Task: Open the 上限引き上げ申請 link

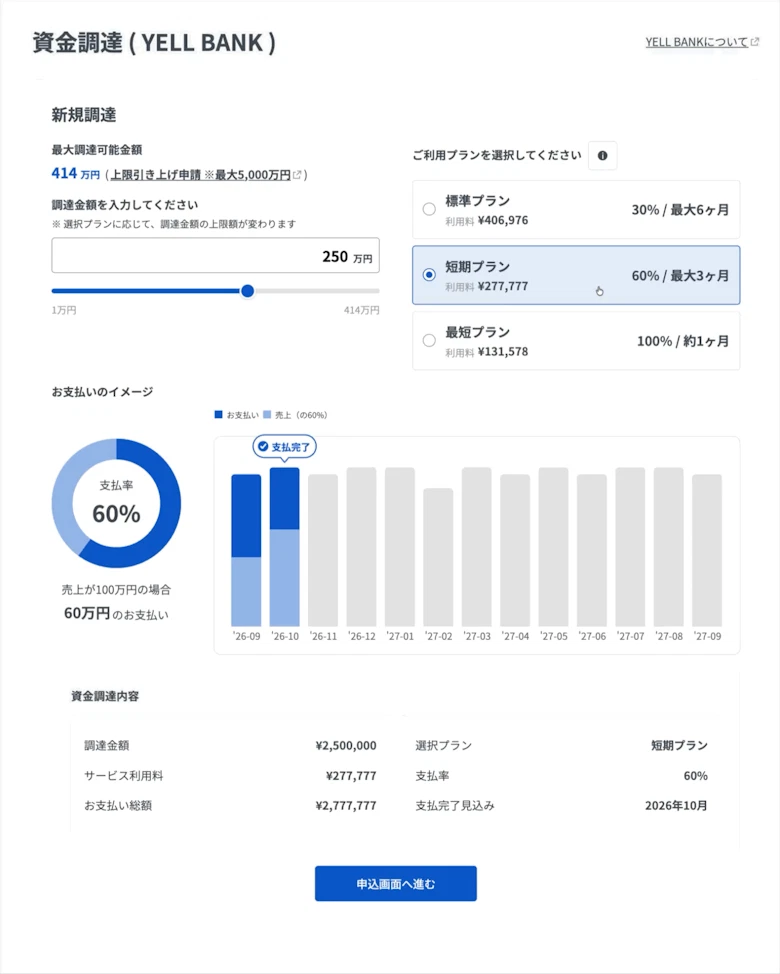Action: point(155,175)
